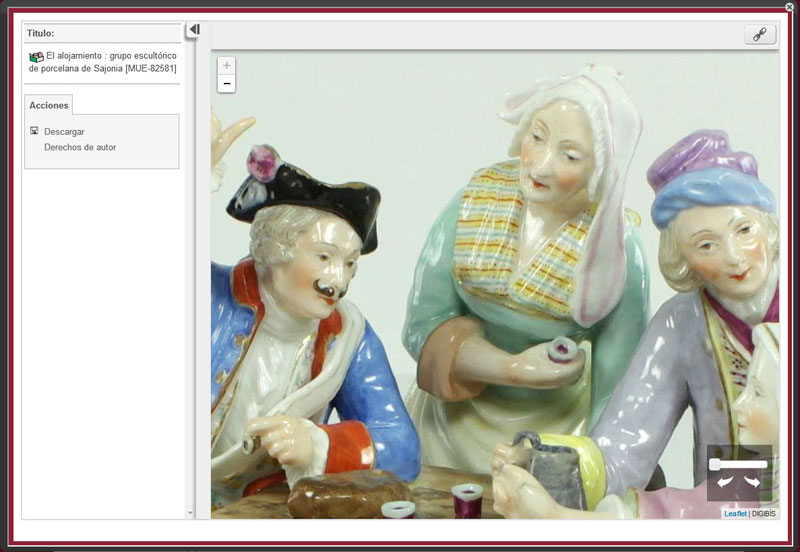The image size is (800, 552).
Task: Click title 'El alojamiento : grupo escultórico'
Action: (111, 56)
